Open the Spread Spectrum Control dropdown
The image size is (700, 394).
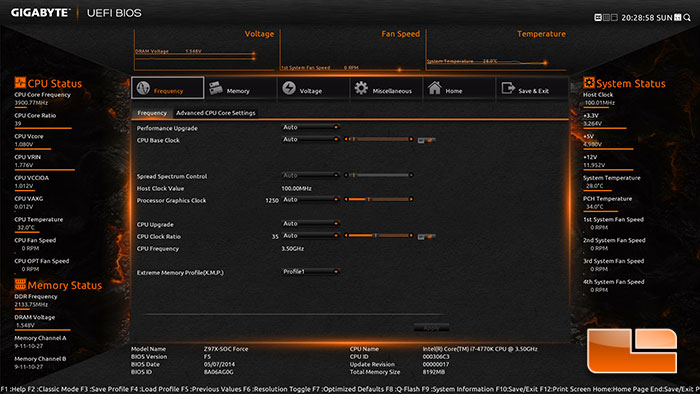point(311,175)
